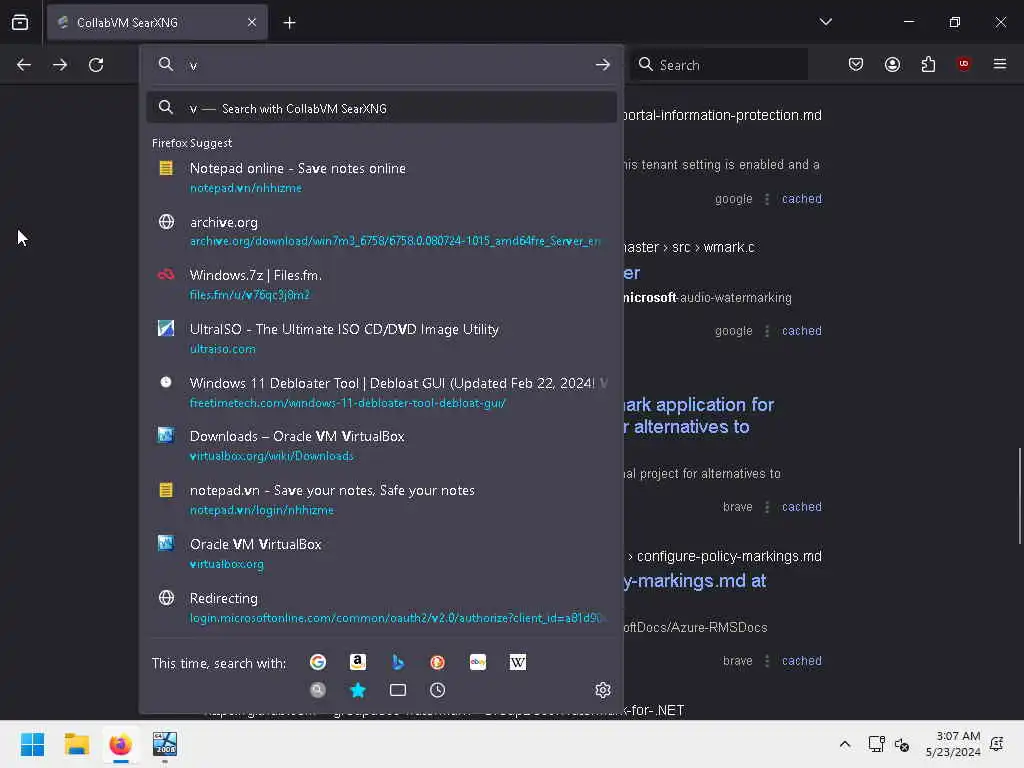Search this time with eBay

click(x=477, y=662)
